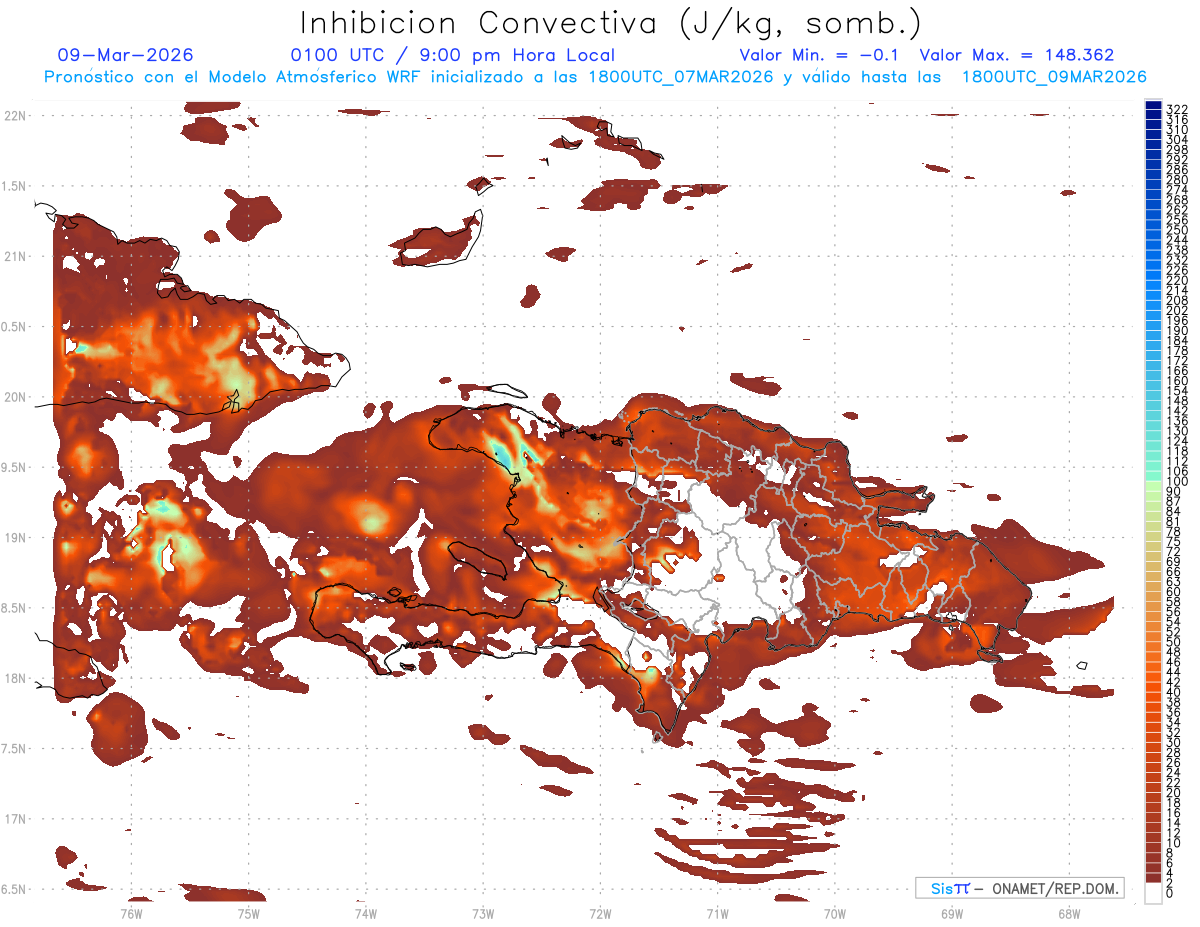Viewport: 1200px width, 927px height.
Task: Click the 75W longitude label
Action: (x=248, y=913)
